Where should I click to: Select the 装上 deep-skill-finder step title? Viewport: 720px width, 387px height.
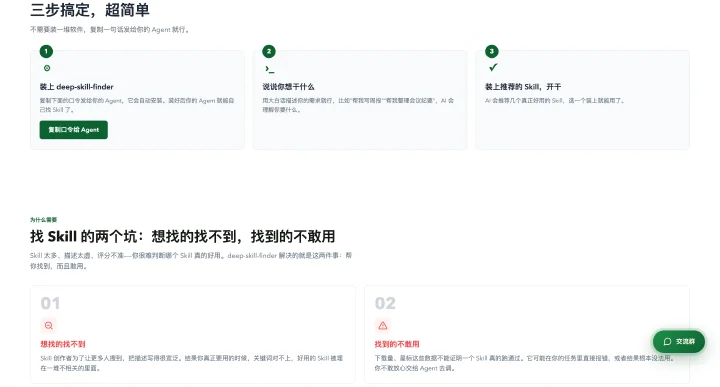point(76,87)
